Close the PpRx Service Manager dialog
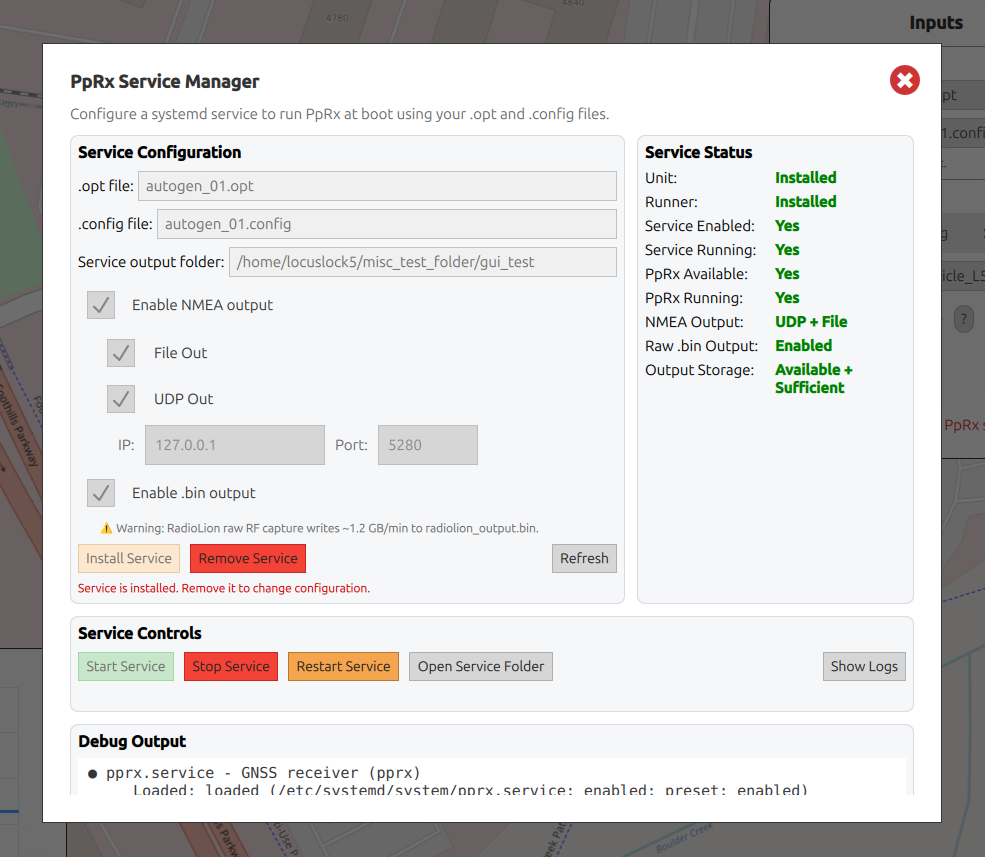This screenshot has height=857, width=985. pyautogui.click(x=905, y=80)
